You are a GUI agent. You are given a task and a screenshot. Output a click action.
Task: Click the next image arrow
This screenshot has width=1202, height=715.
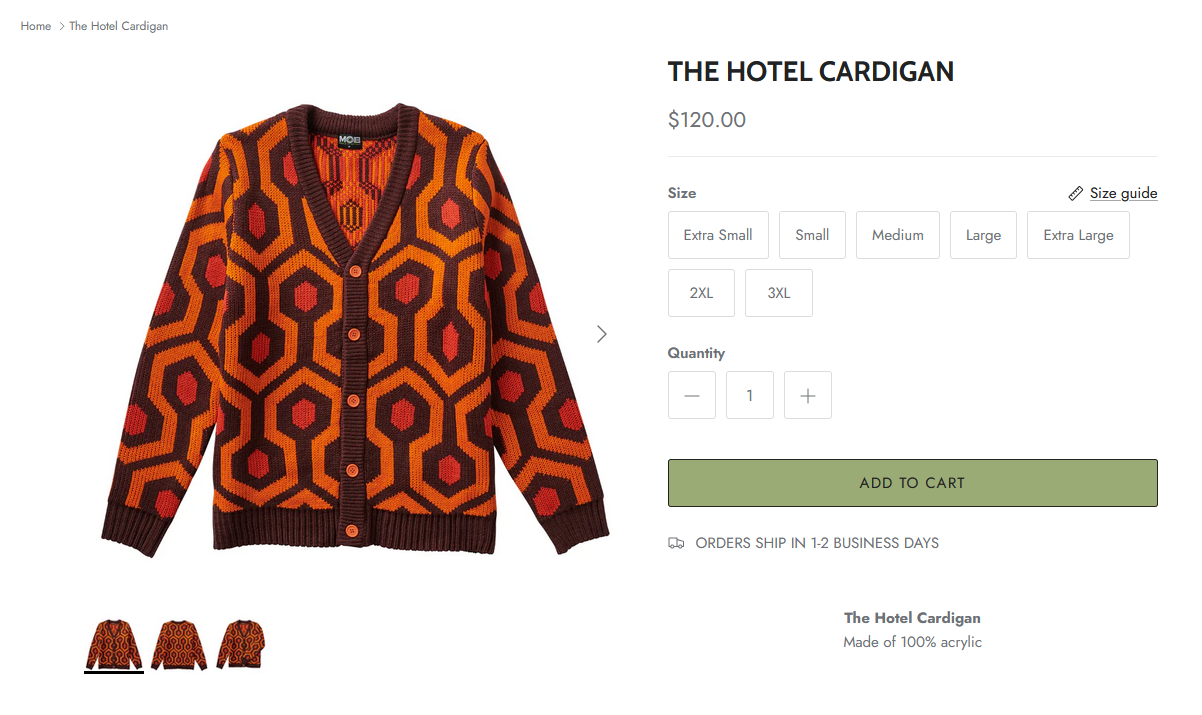coord(601,334)
